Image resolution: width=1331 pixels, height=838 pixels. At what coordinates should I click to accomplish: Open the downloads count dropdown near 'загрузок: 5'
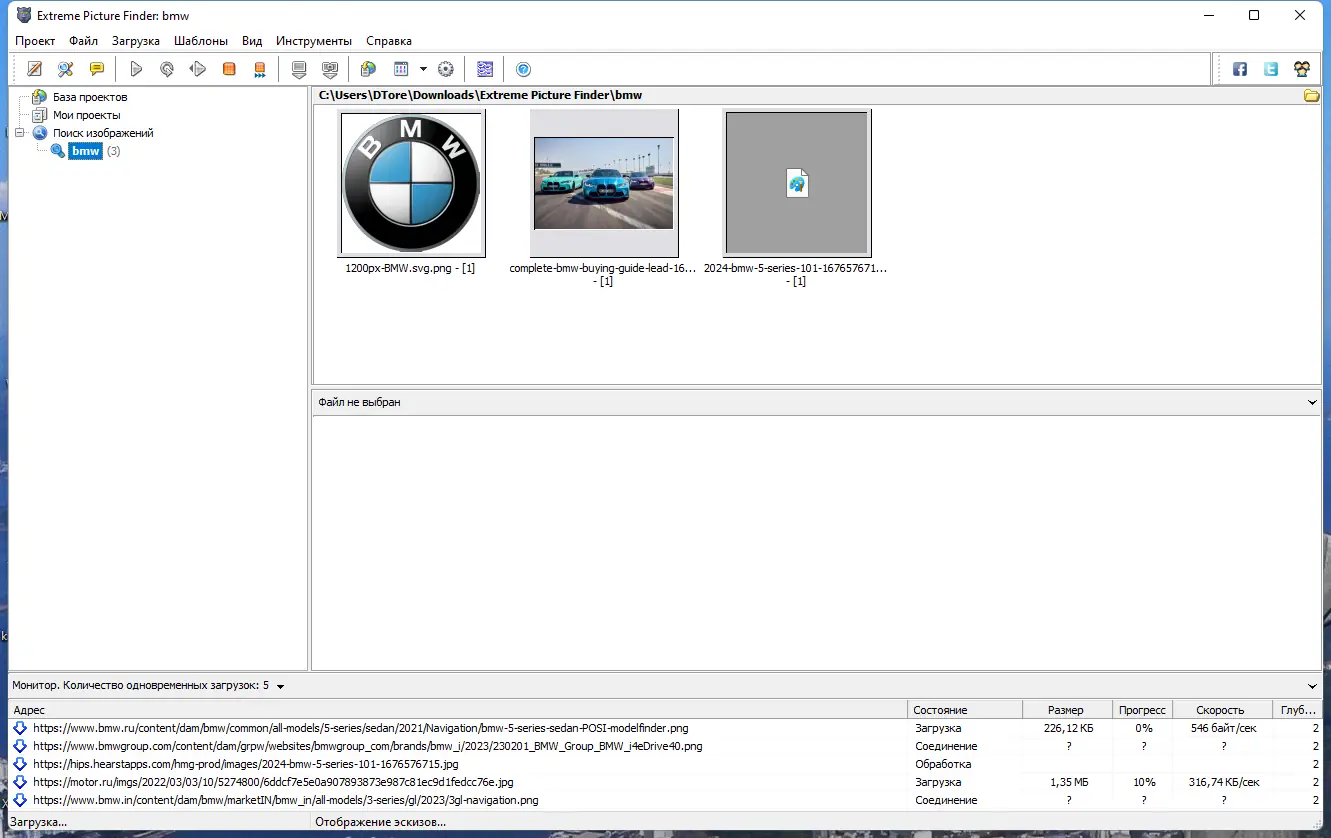[x=281, y=686]
